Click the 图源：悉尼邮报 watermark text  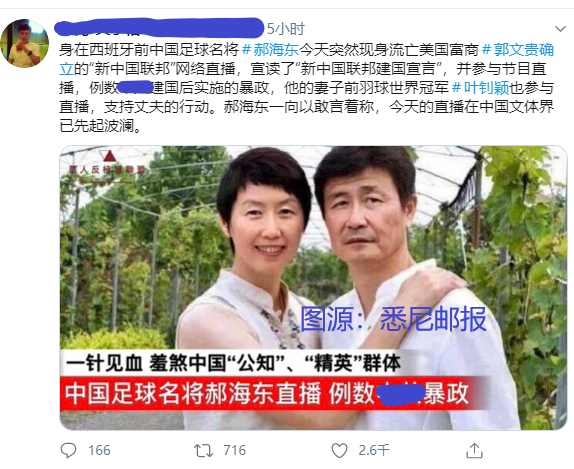pyautogui.click(x=393, y=319)
